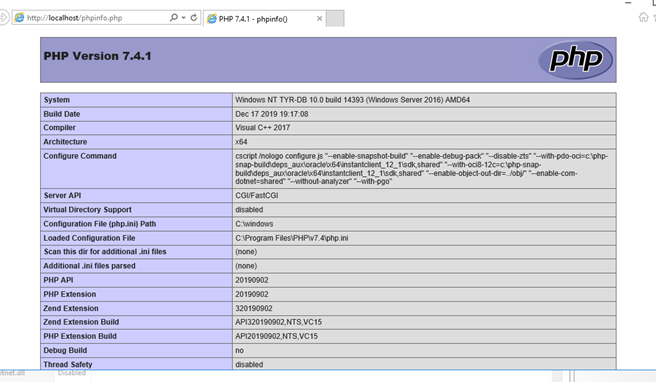Select the CGI/FastCGI value
Screen dimensions: 656x382
coord(256,195)
